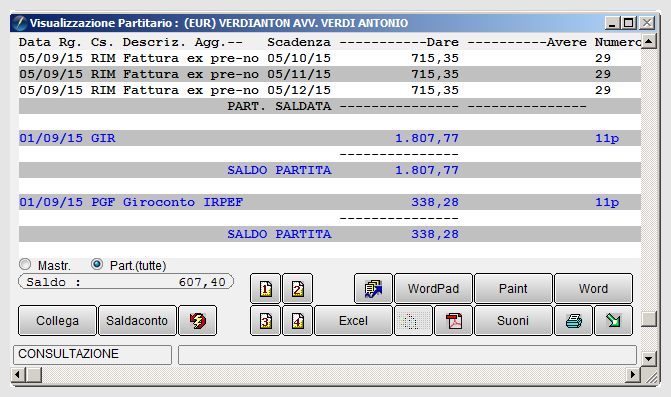Image resolution: width=671 pixels, height=397 pixels.
Task: Close the Visualizzazione Partitario window
Action: click(647, 23)
